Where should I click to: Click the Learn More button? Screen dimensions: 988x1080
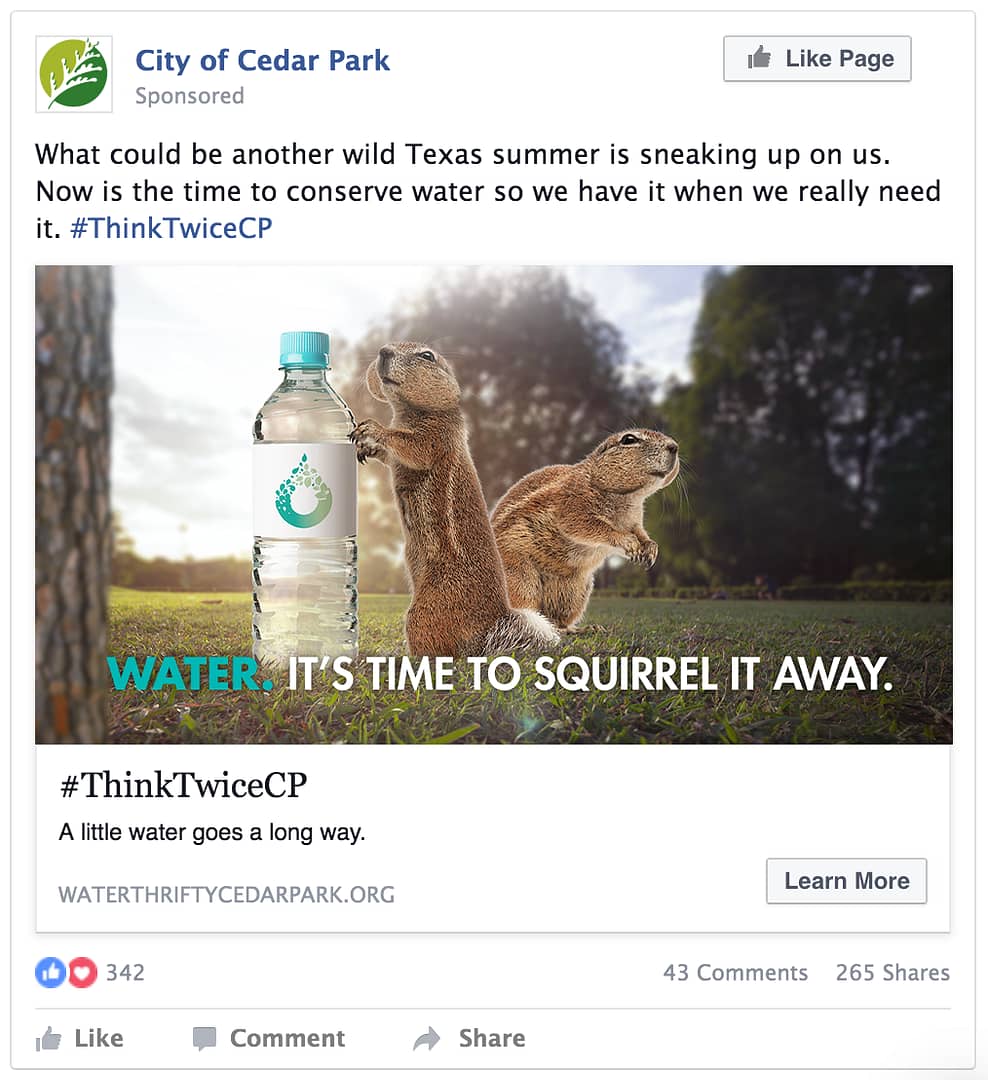[x=847, y=881]
